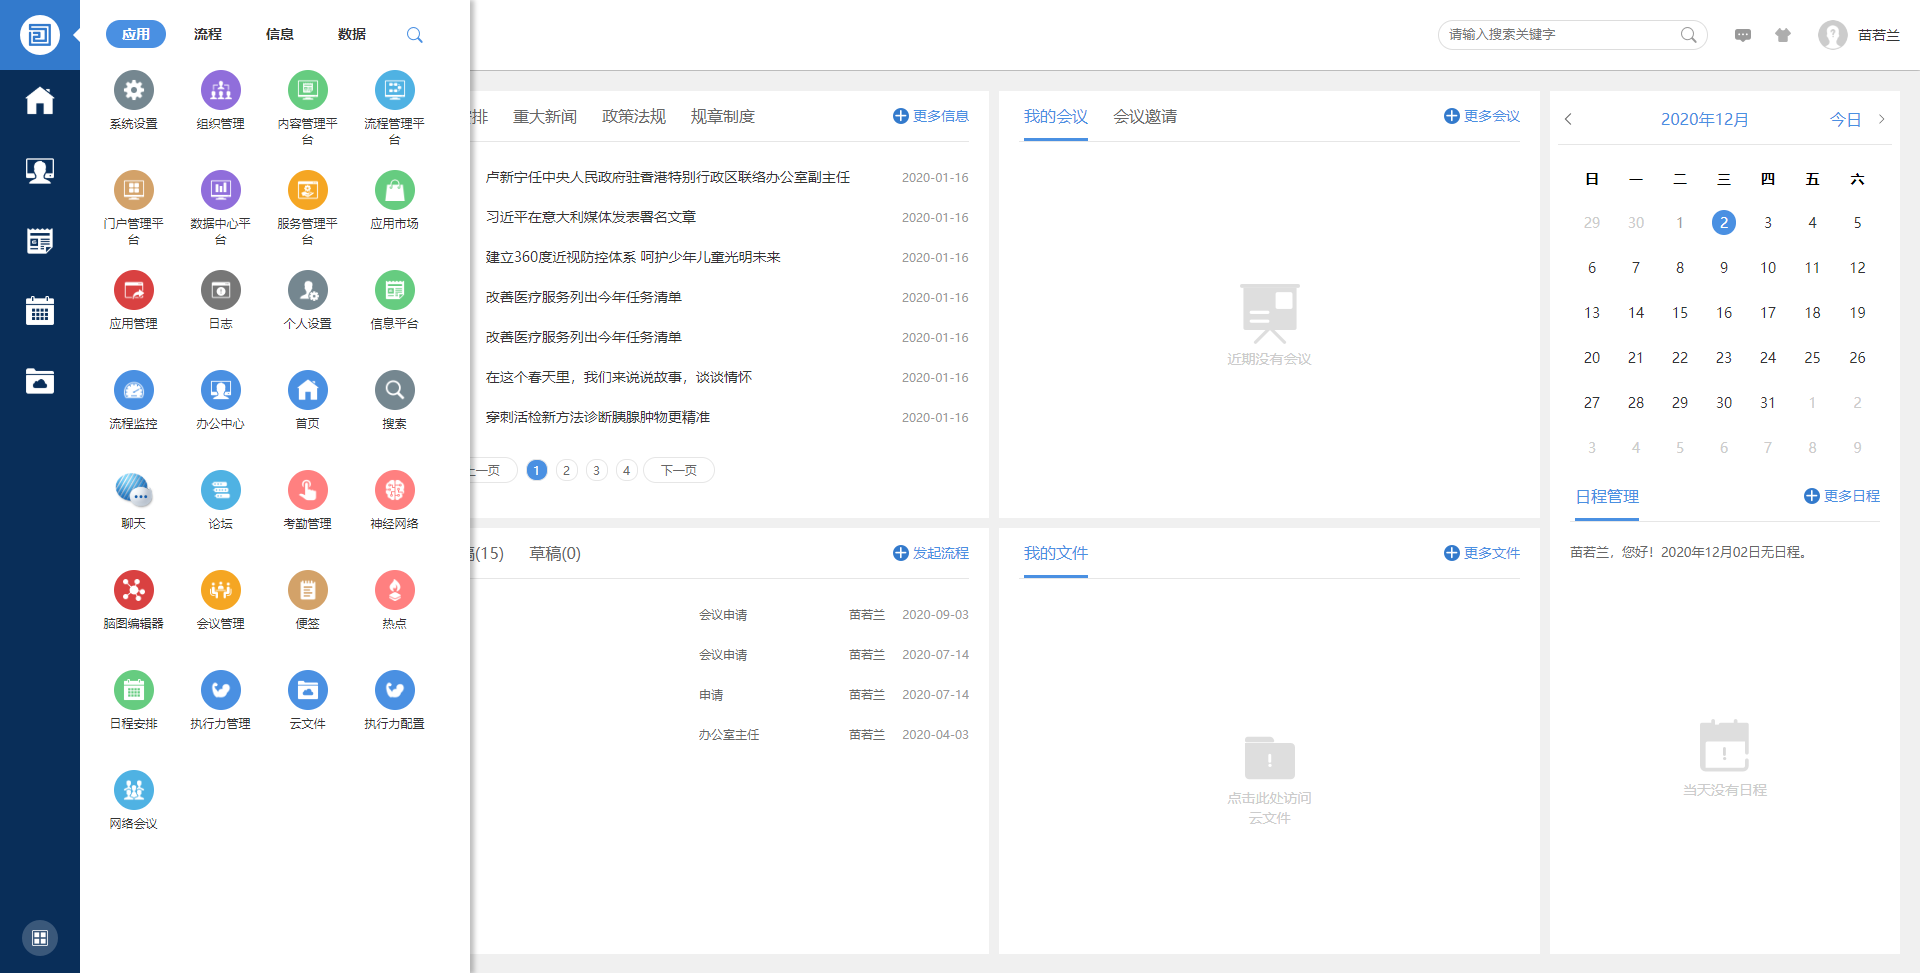Image resolution: width=1920 pixels, height=973 pixels.
Task: Click calendar icon in left sidebar
Action: click(x=40, y=310)
